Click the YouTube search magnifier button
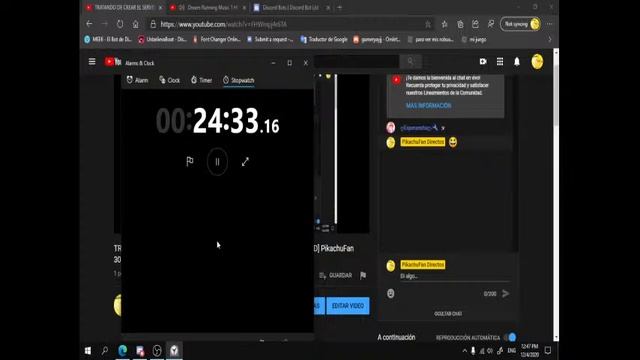640x360 pixels. pos(410,62)
